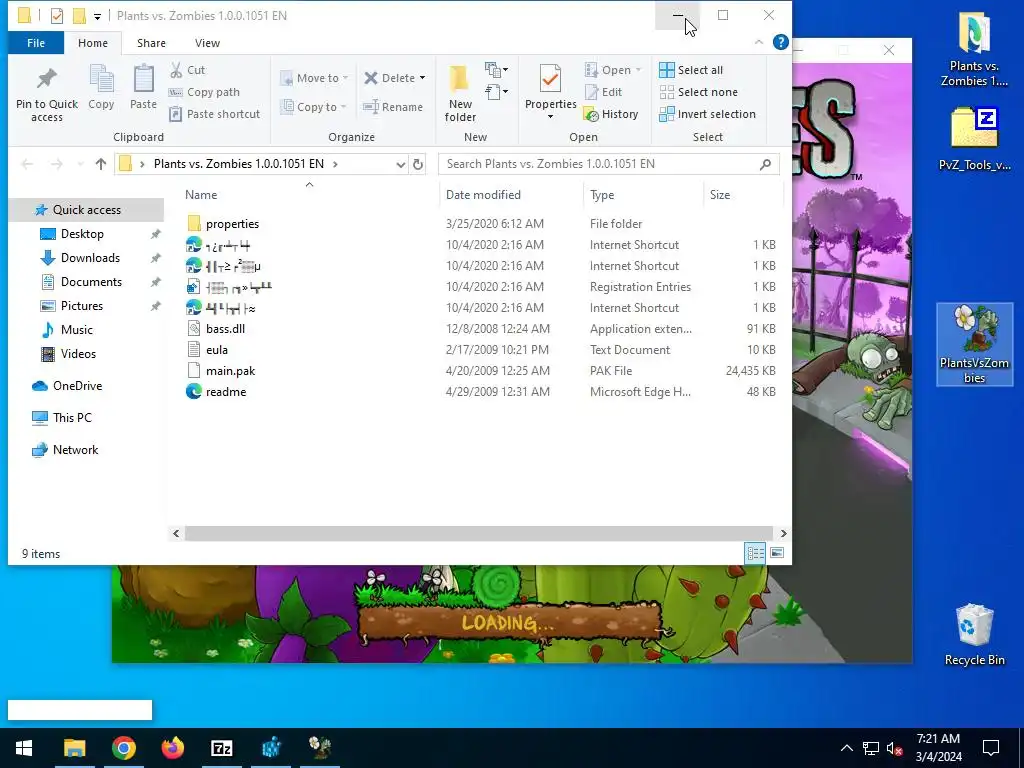Screen dimensions: 1024x768
Task: Click Cut in Clipboard group
Action: 187,70
